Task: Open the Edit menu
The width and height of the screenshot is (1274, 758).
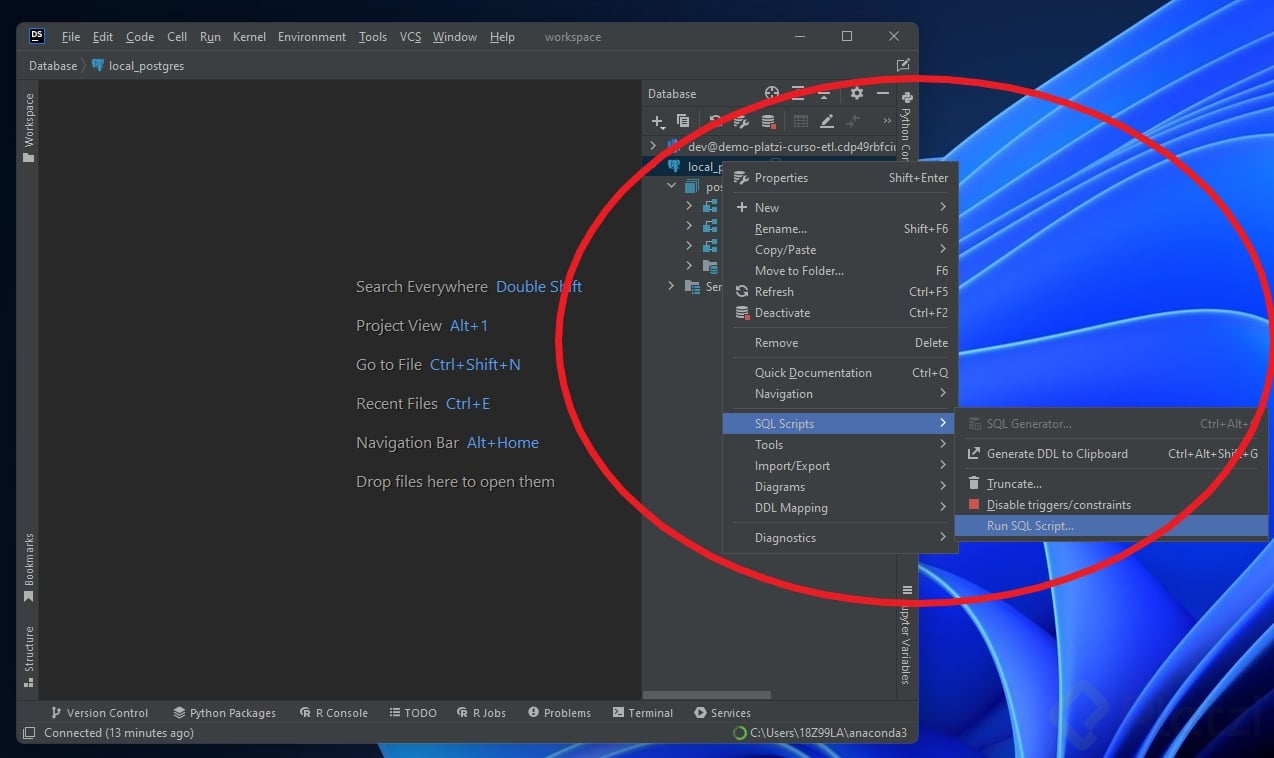Action: point(103,36)
